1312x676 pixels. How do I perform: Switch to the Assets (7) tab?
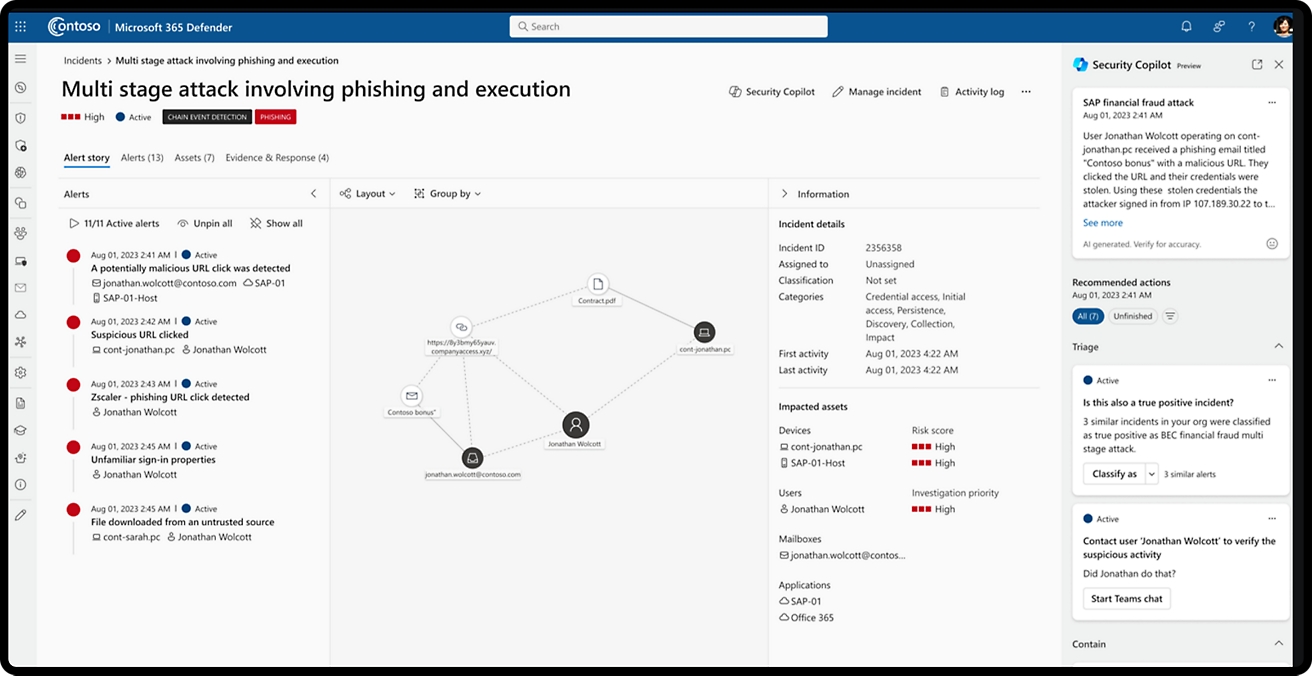click(194, 158)
